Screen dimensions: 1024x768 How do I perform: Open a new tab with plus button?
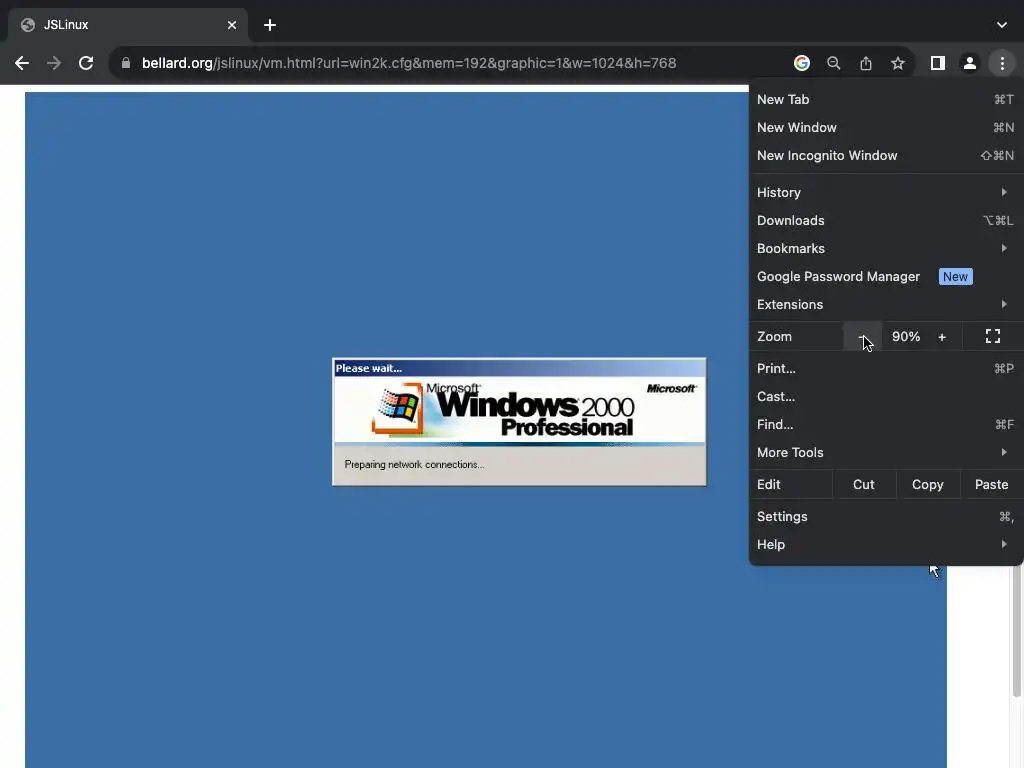pyautogui.click(x=270, y=25)
